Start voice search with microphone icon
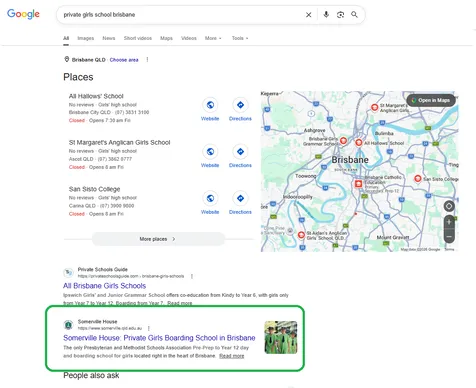This screenshot has width=476, height=388. point(326,14)
